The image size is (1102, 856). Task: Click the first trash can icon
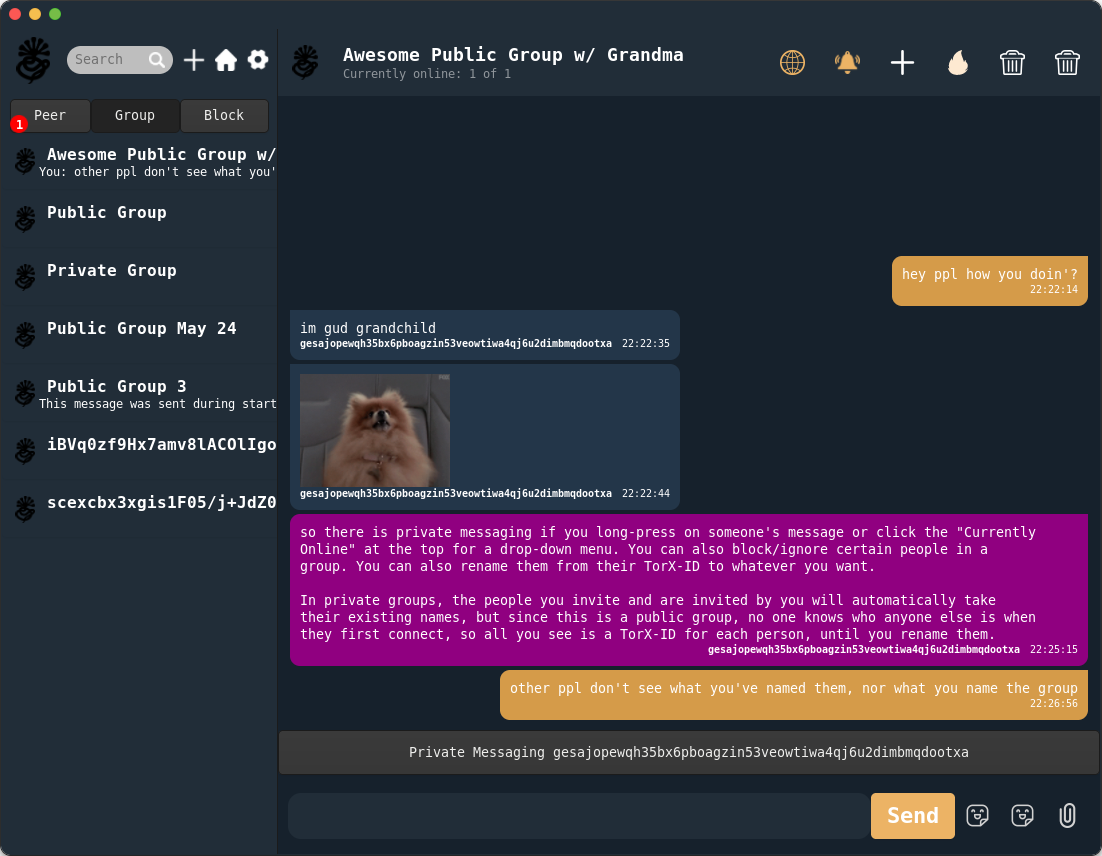tap(1012, 63)
